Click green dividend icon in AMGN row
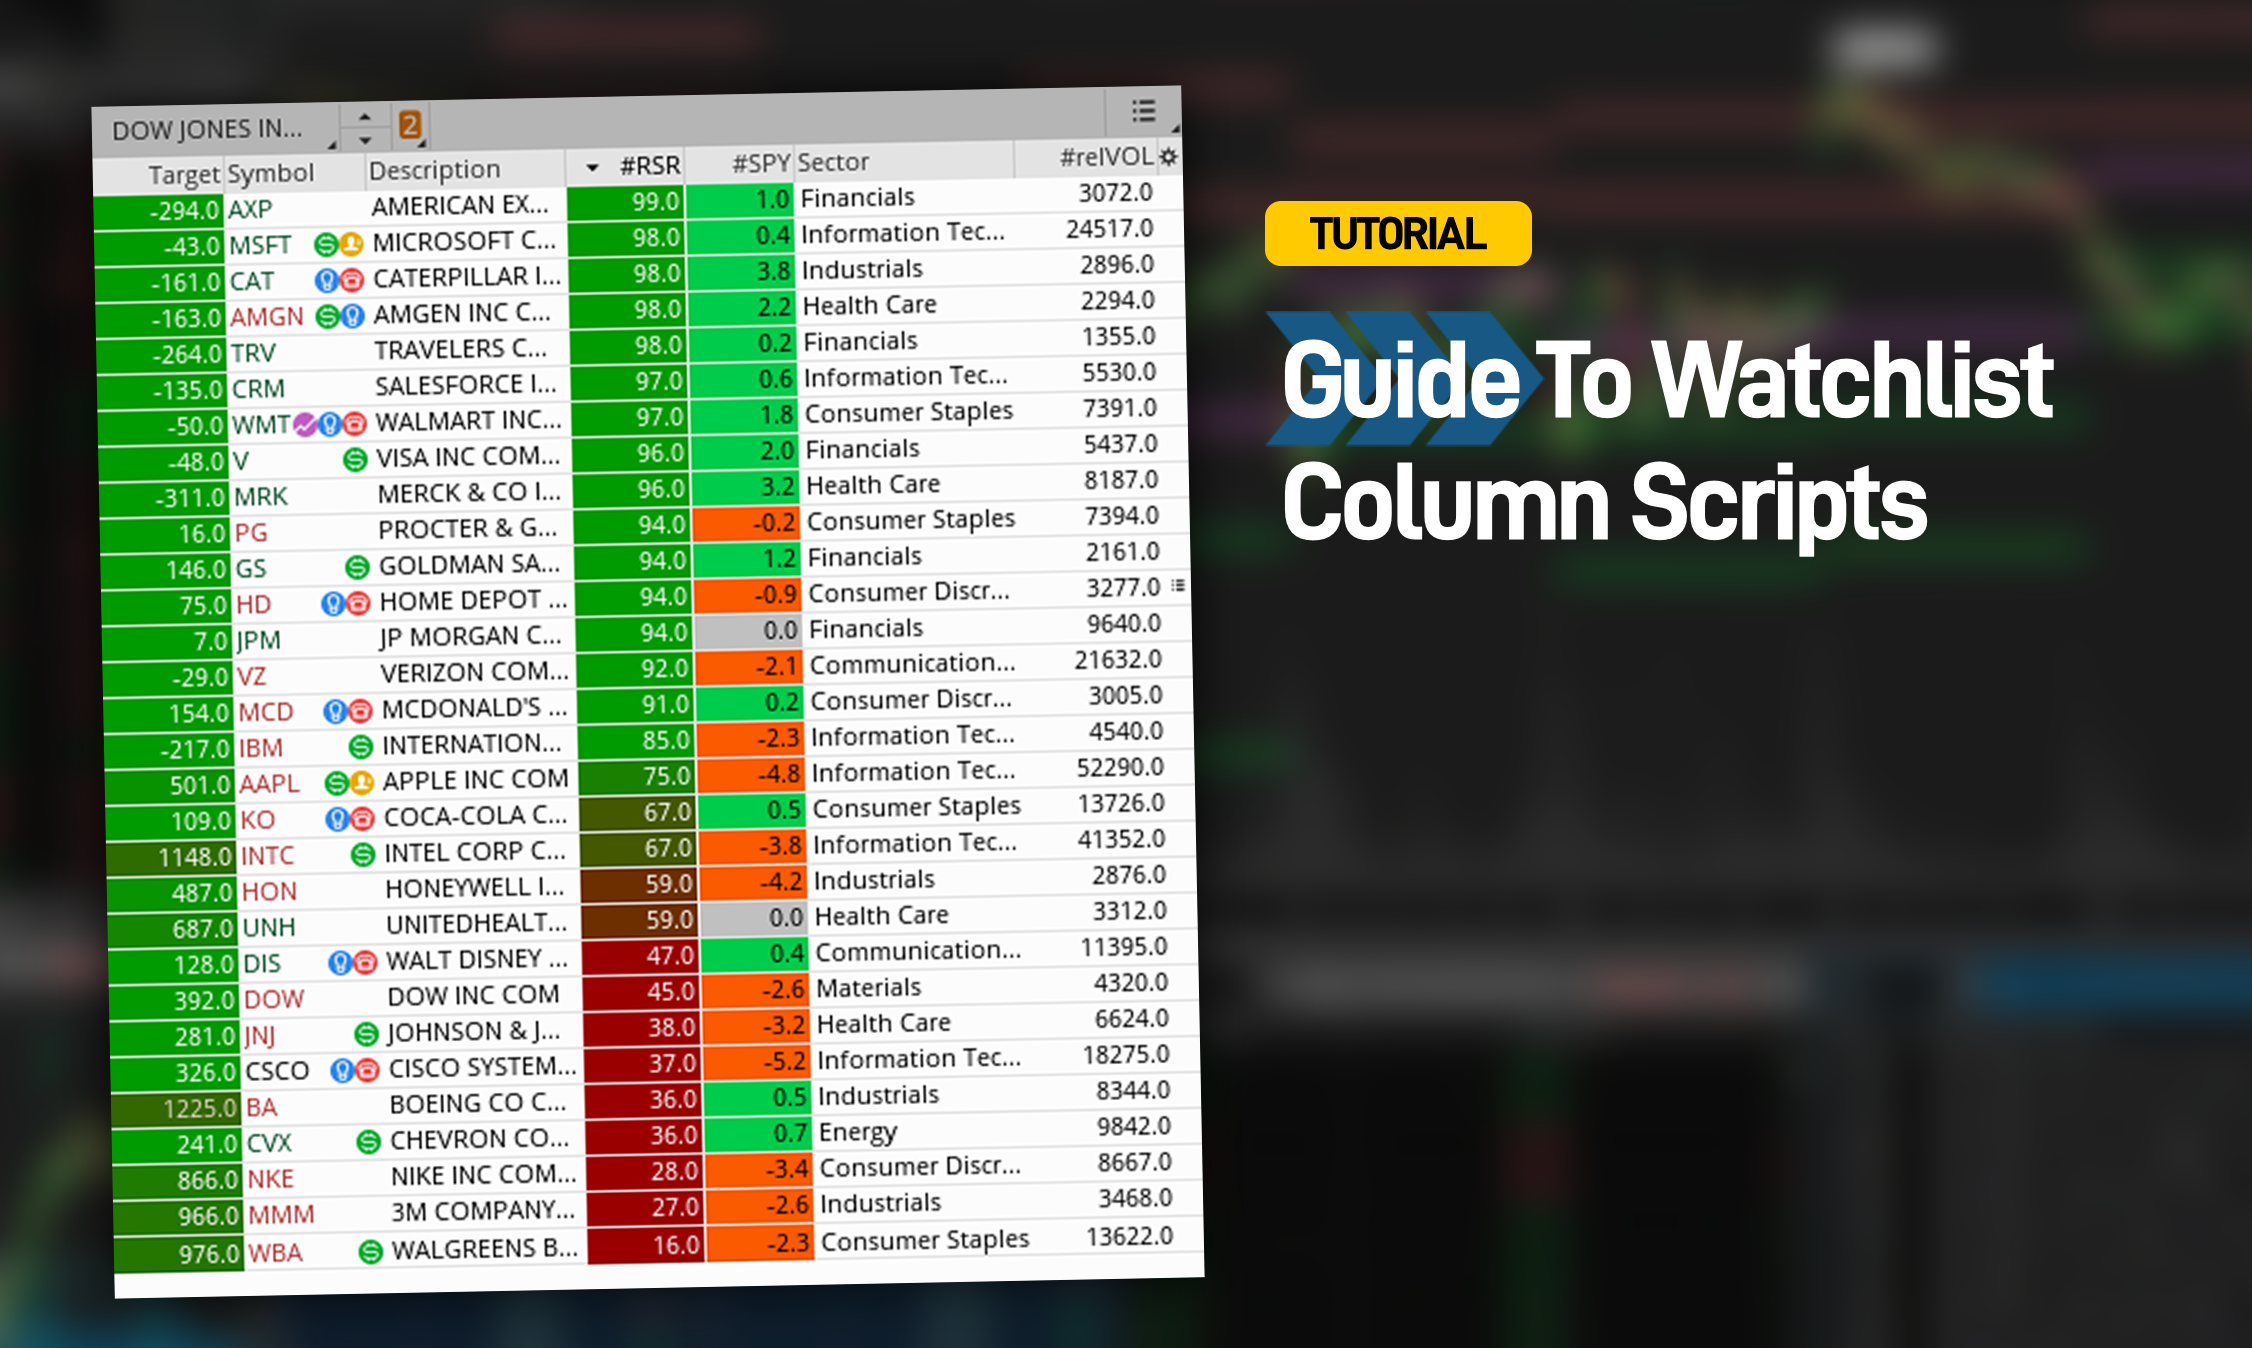Viewport: 2252px width, 1348px height. 327,317
